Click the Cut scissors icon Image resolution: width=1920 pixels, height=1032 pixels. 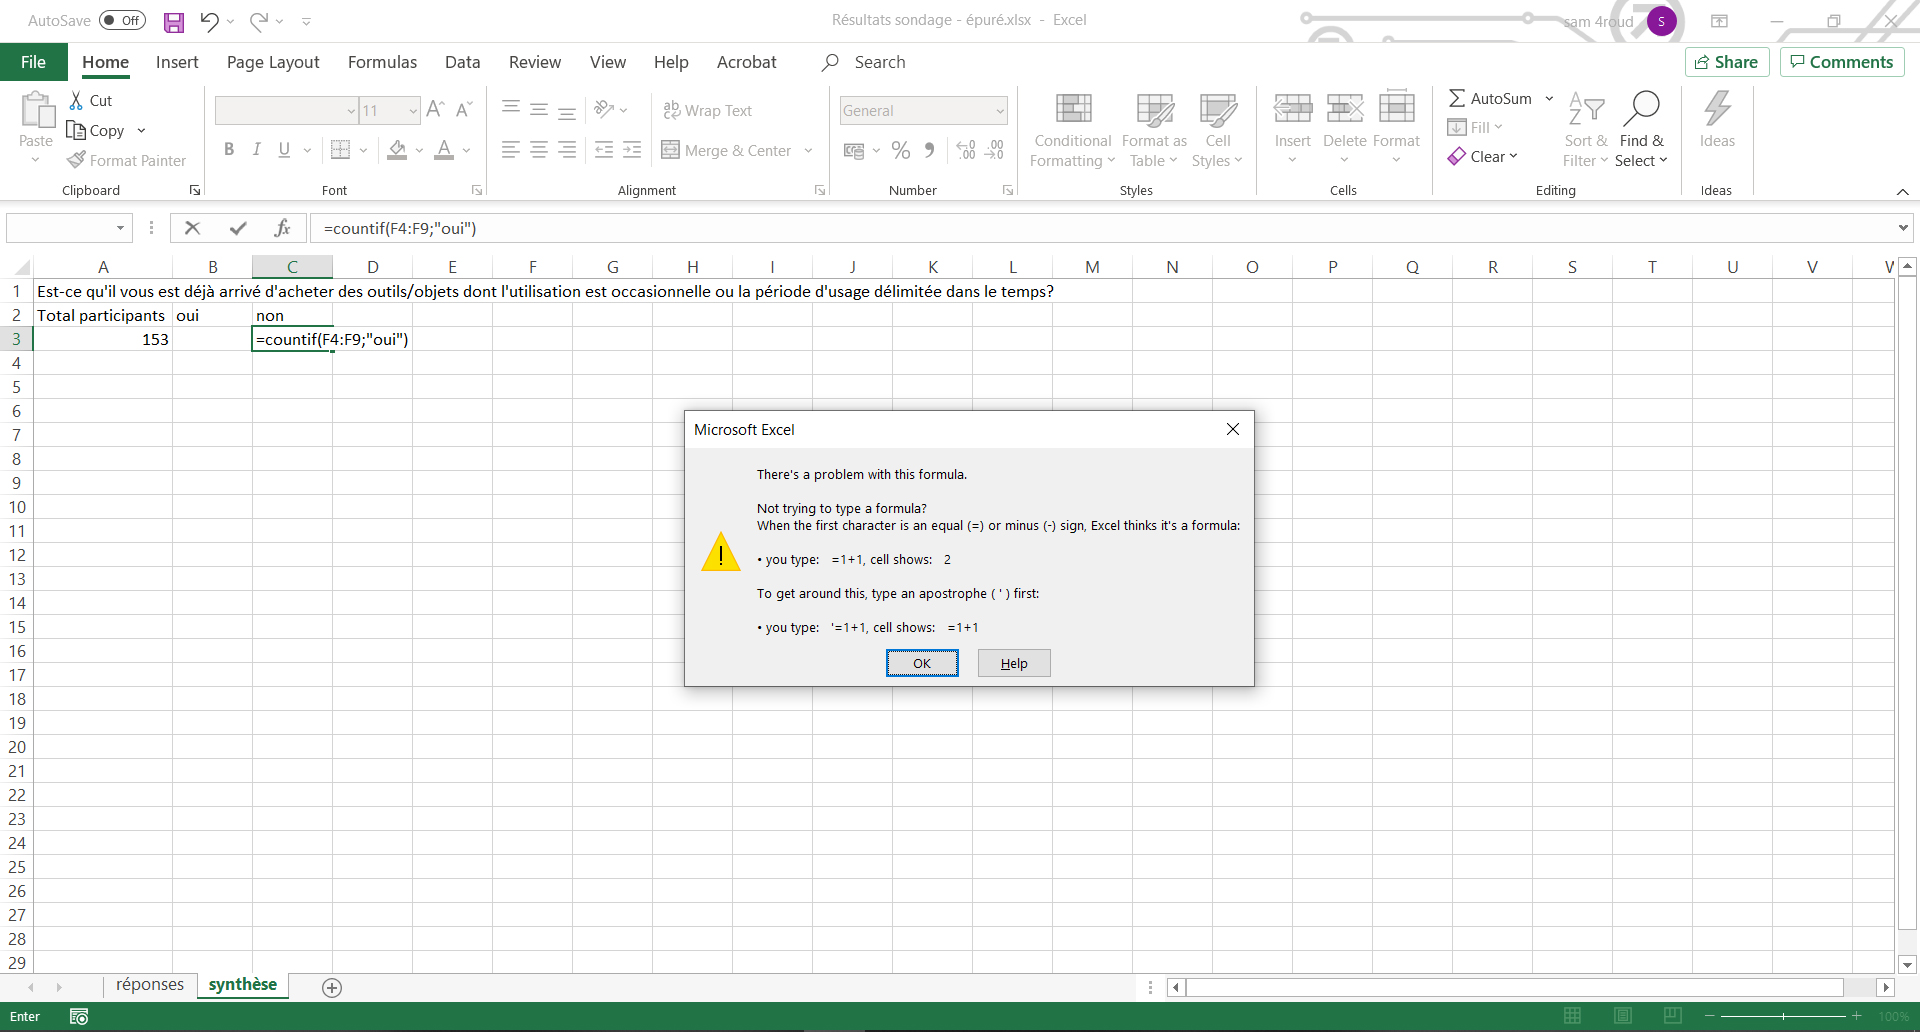click(76, 100)
